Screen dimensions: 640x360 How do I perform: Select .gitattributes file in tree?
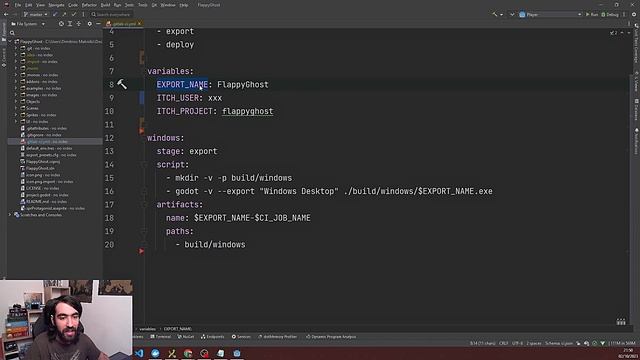pos(44,128)
